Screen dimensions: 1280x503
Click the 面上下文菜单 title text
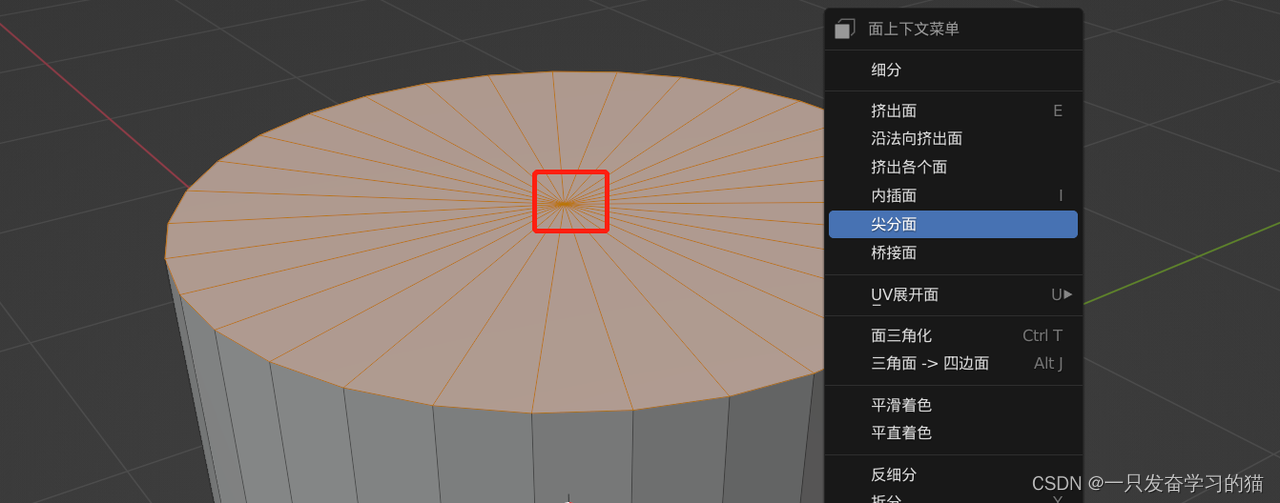coord(914,29)
